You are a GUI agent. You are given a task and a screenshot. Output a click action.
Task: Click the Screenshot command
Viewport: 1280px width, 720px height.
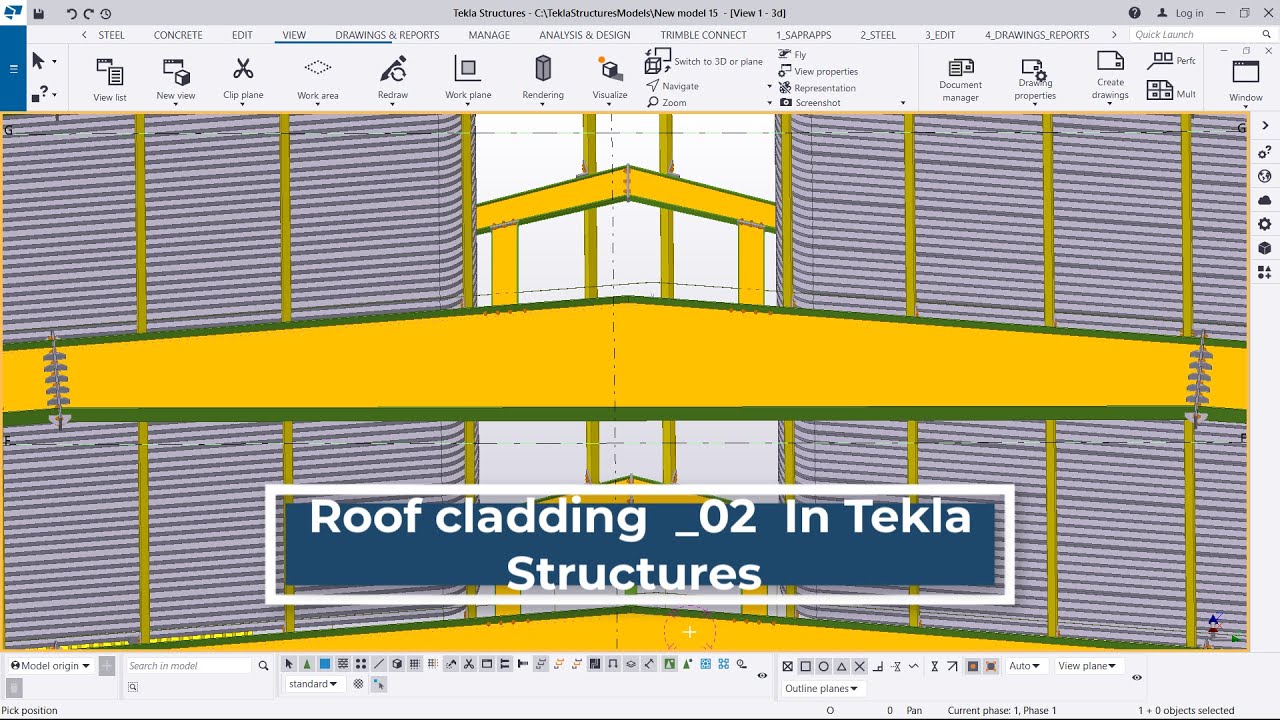(x=810, y=102)
